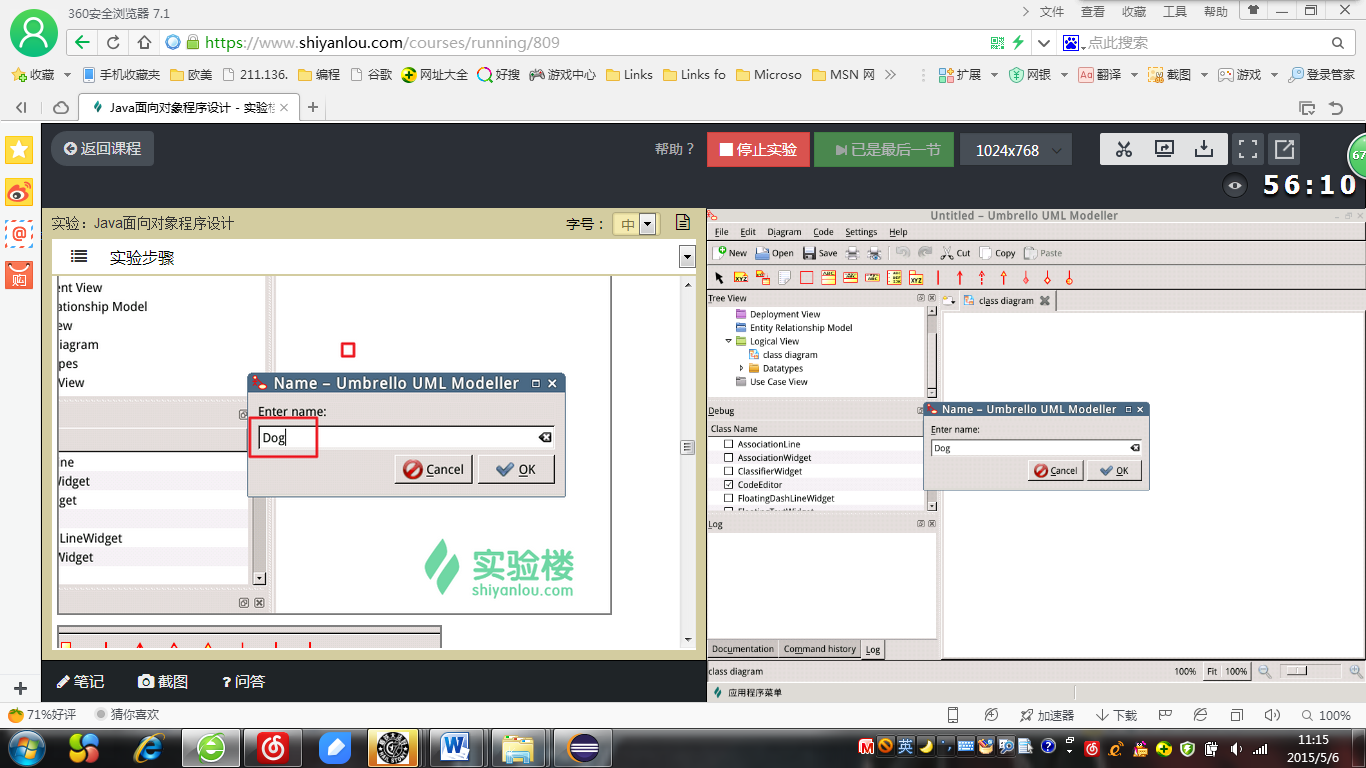Open the address bar history dropdown arrow
The image size is (1366, 768).
click(x=1044, y=43)
